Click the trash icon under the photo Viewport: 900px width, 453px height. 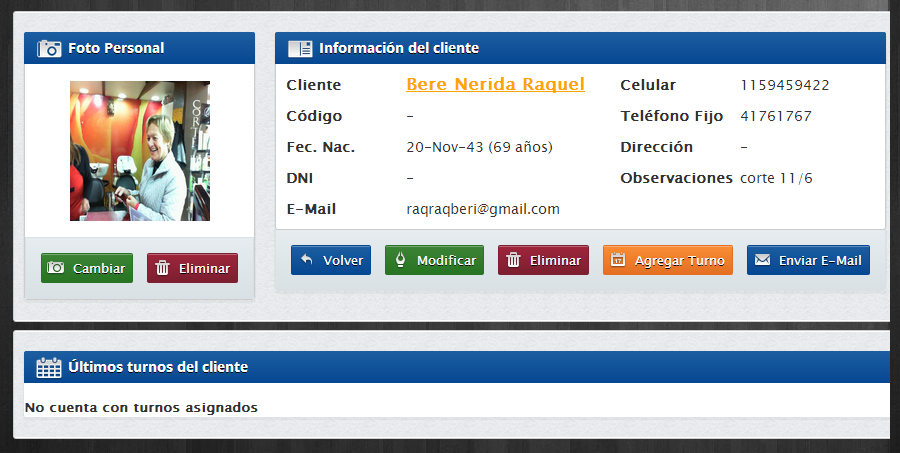click(163, 268)
